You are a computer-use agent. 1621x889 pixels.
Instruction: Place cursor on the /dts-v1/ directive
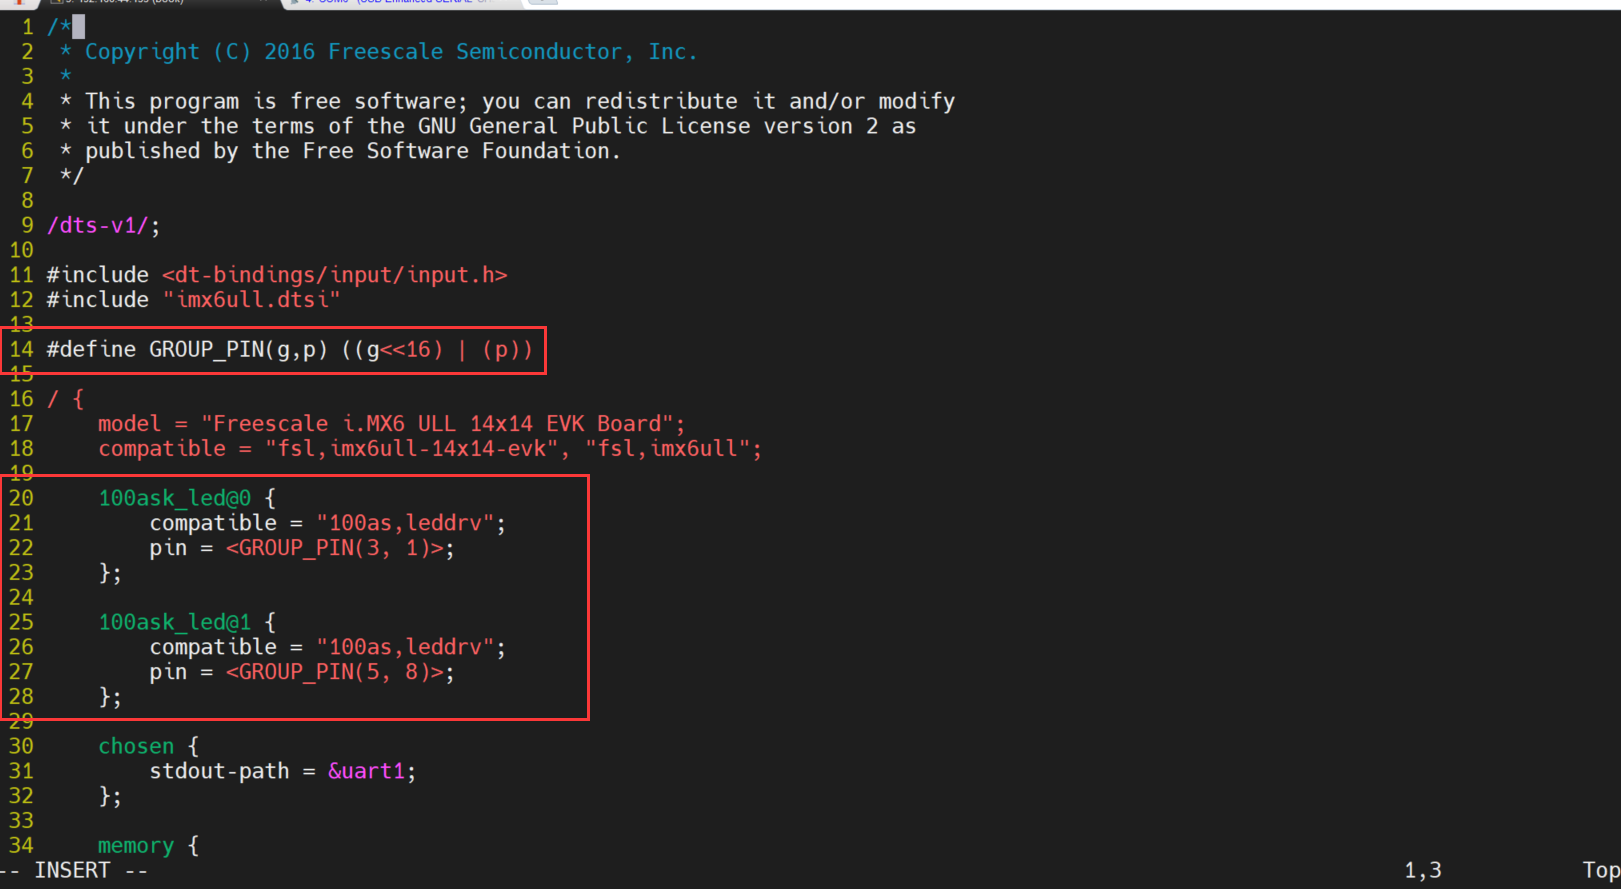point(103,225)
